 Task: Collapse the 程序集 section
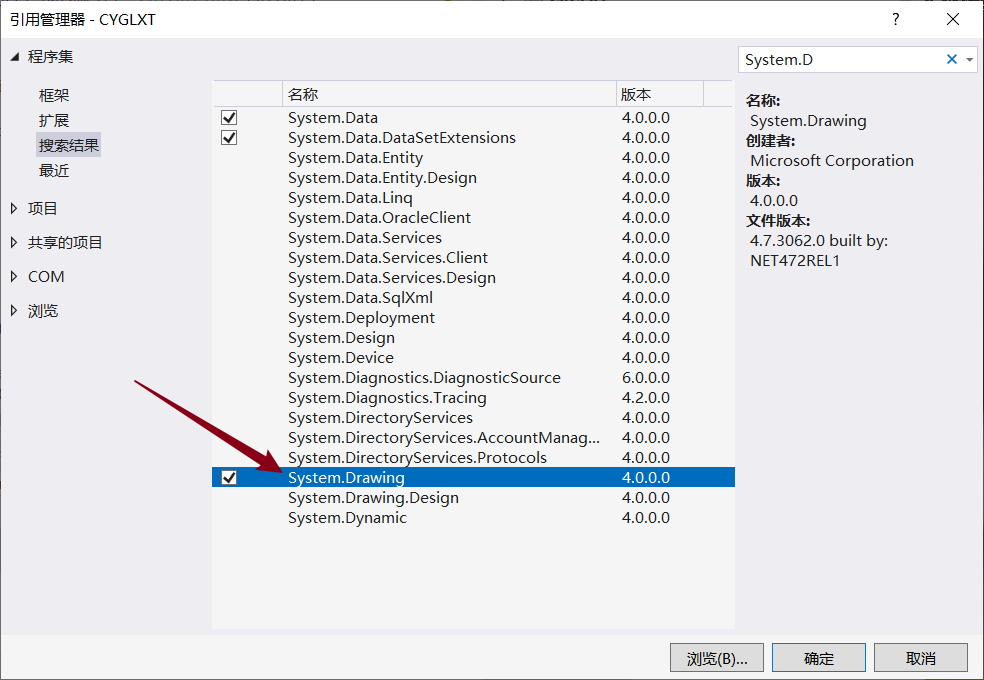[14, 57]
